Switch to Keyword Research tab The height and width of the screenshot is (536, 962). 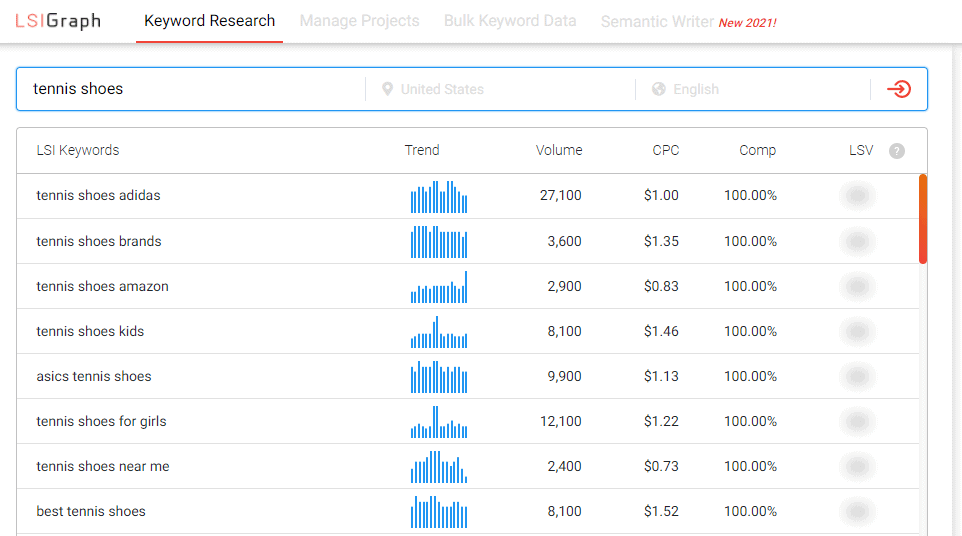point(209,21)
